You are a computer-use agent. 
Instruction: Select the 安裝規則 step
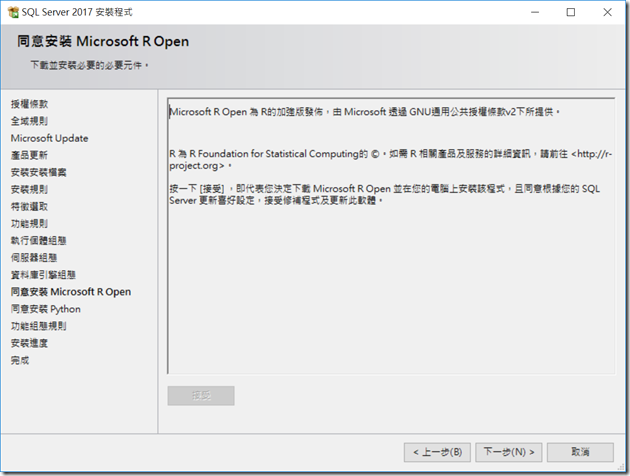click(x=29, y=189)
